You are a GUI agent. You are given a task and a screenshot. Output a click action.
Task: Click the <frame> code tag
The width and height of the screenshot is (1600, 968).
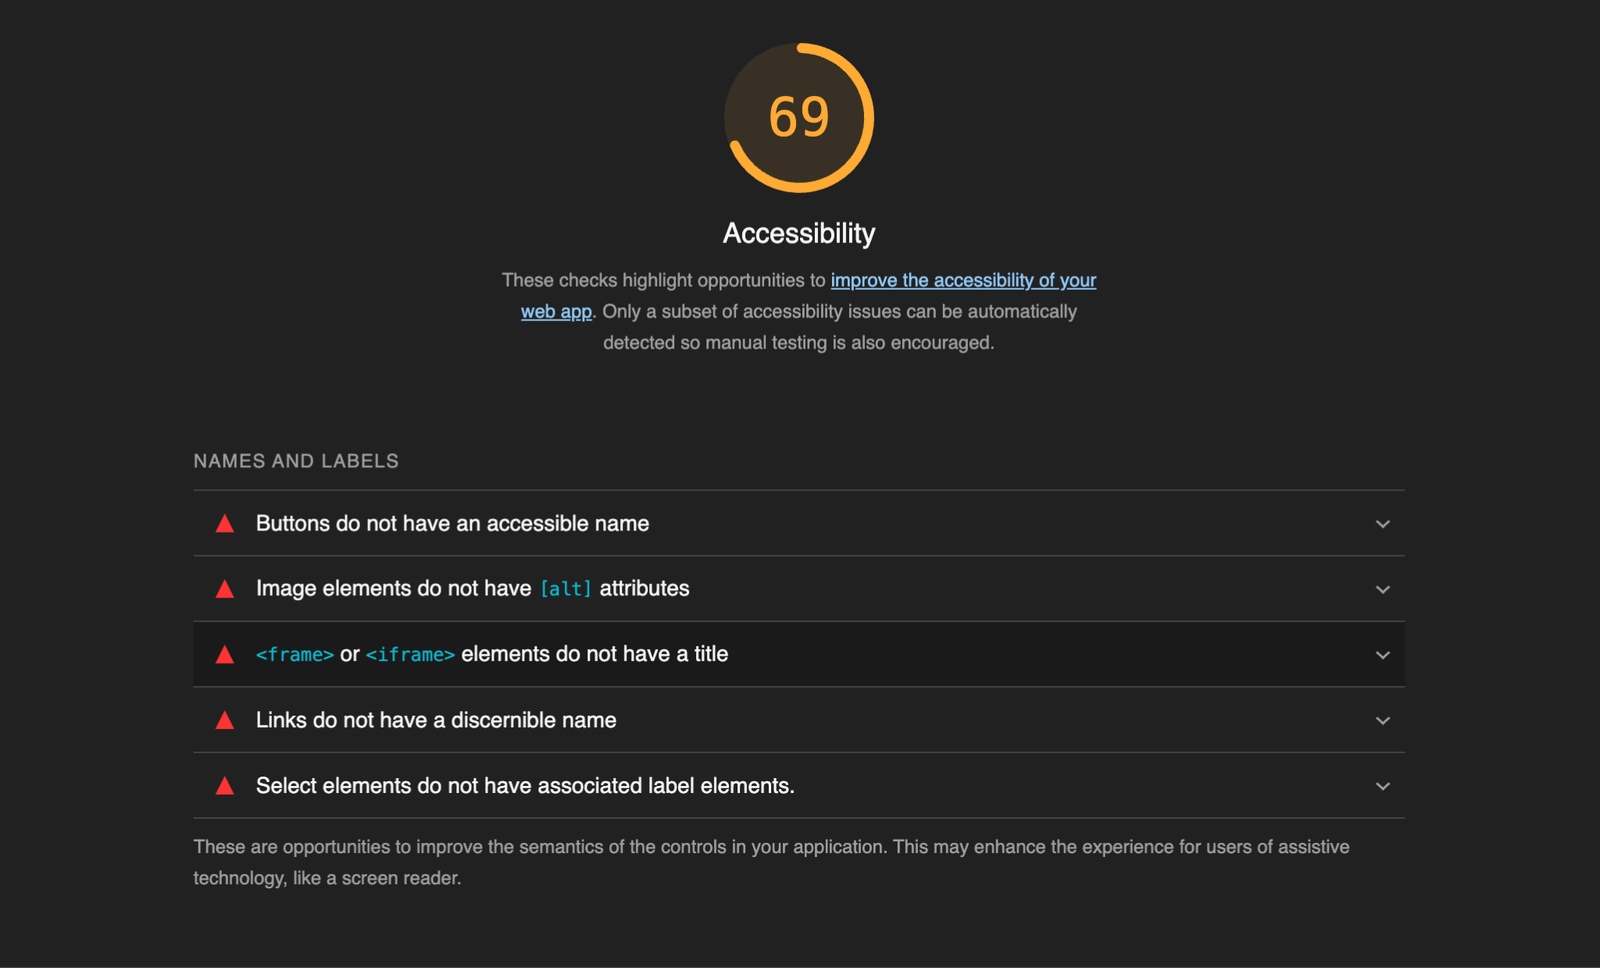pyautogui.click(x=294, y=655)
